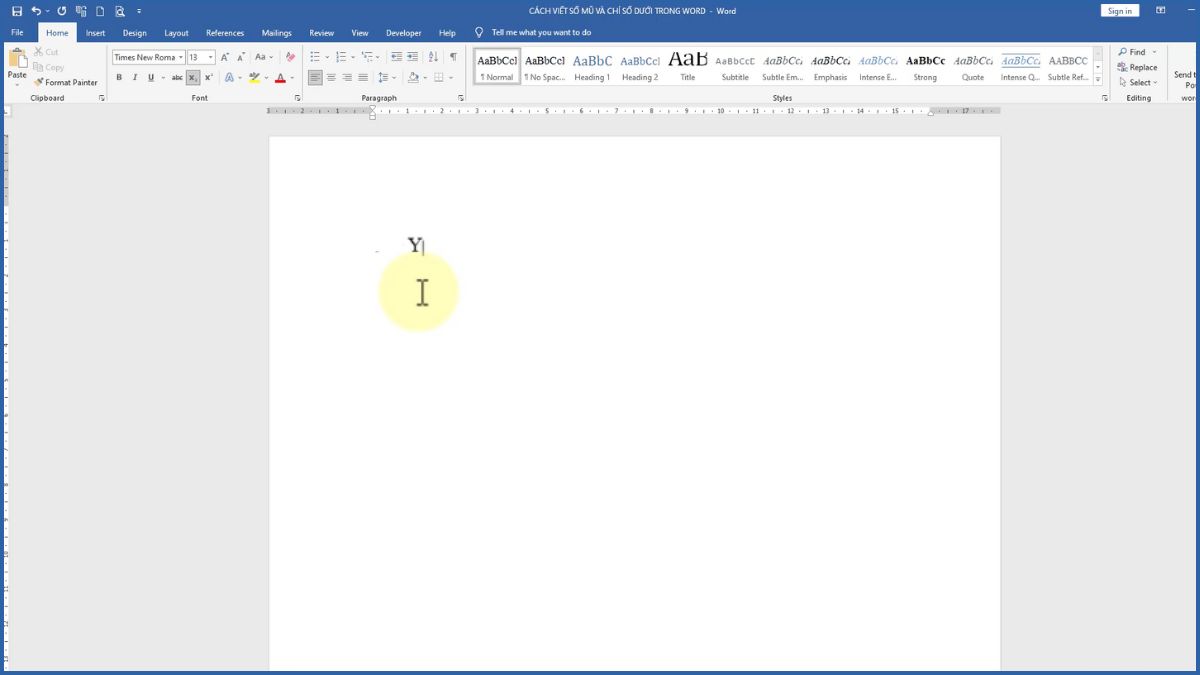Apply the Heading 1 style

coord(592,67)
